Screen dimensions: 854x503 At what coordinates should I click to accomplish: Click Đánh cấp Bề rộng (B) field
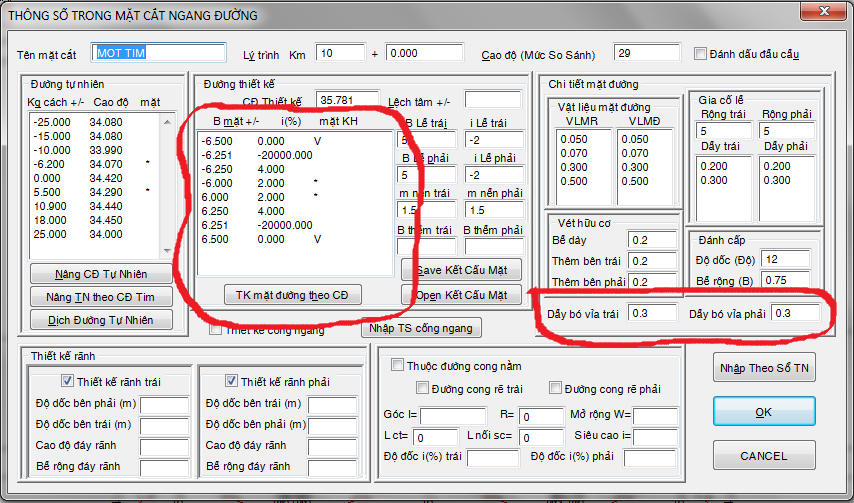click(x=785, y=279)
